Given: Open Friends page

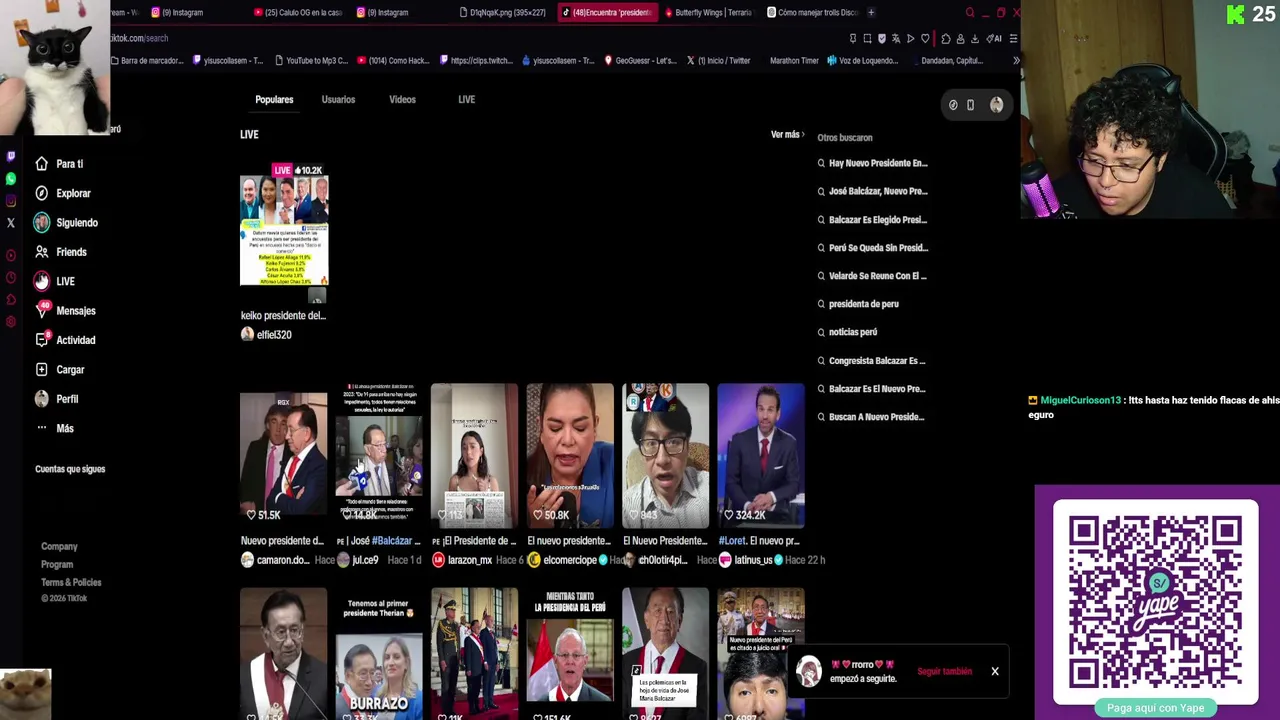Looking at the screenshot, I should (x=61, y=252).
